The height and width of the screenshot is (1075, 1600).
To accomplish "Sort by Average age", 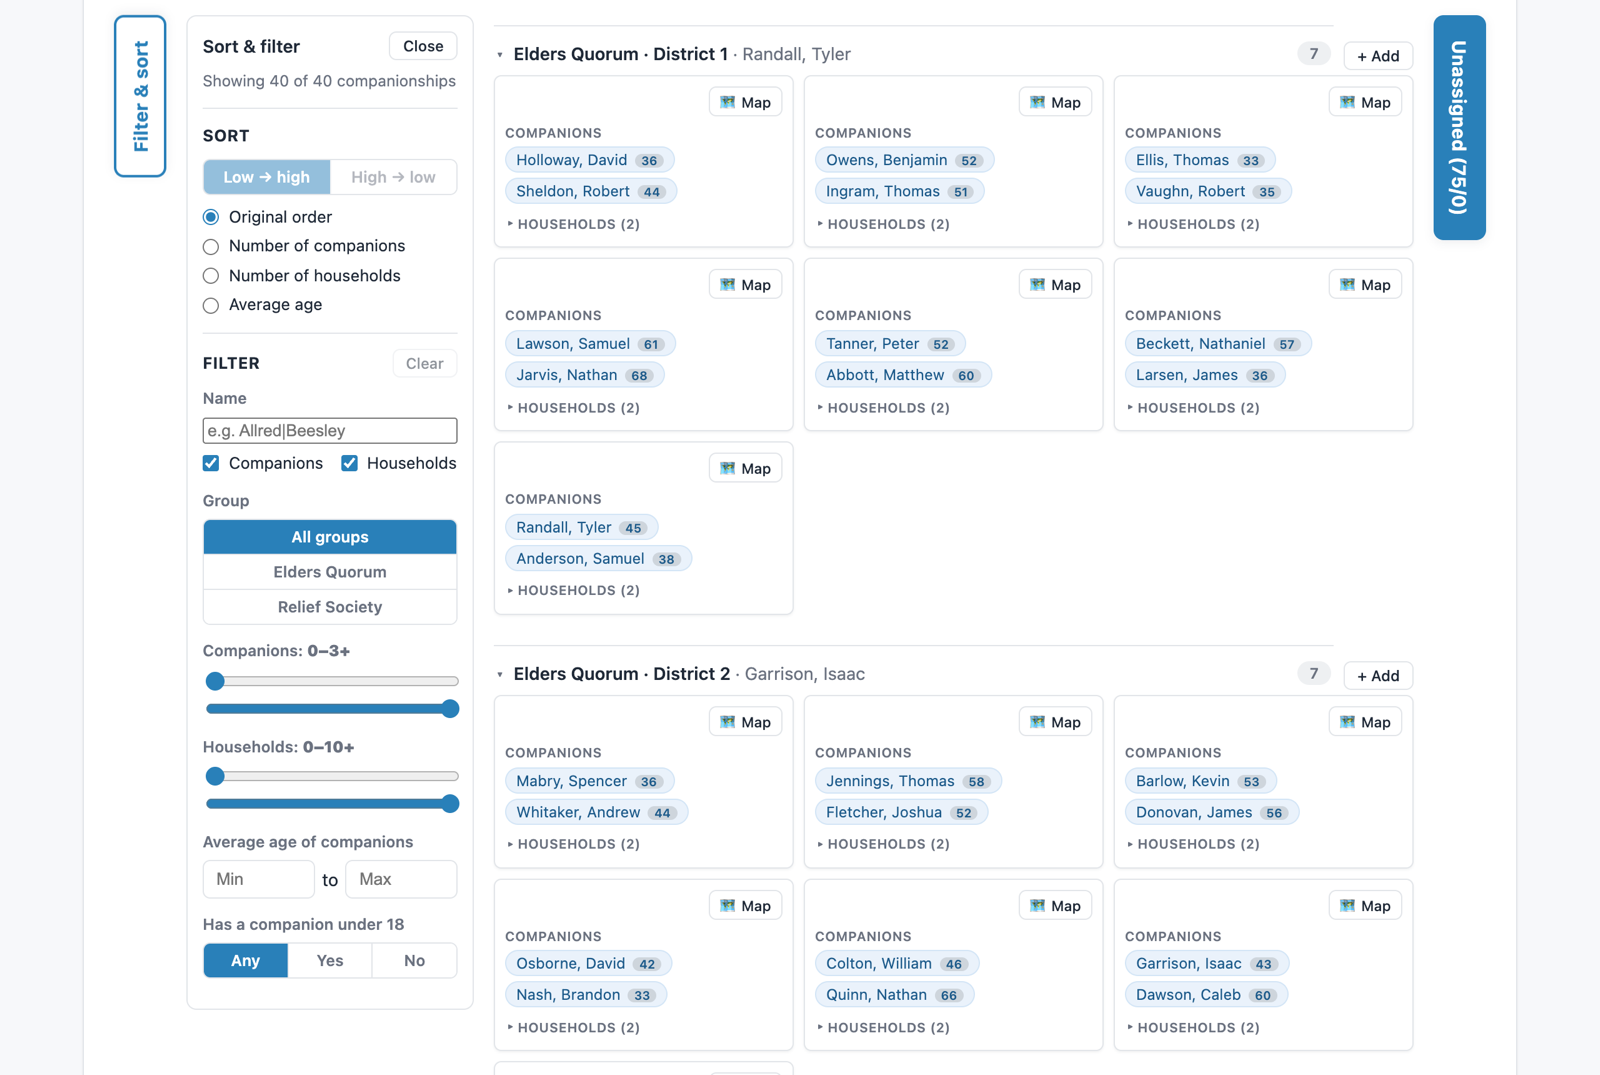I will [211, 305].
